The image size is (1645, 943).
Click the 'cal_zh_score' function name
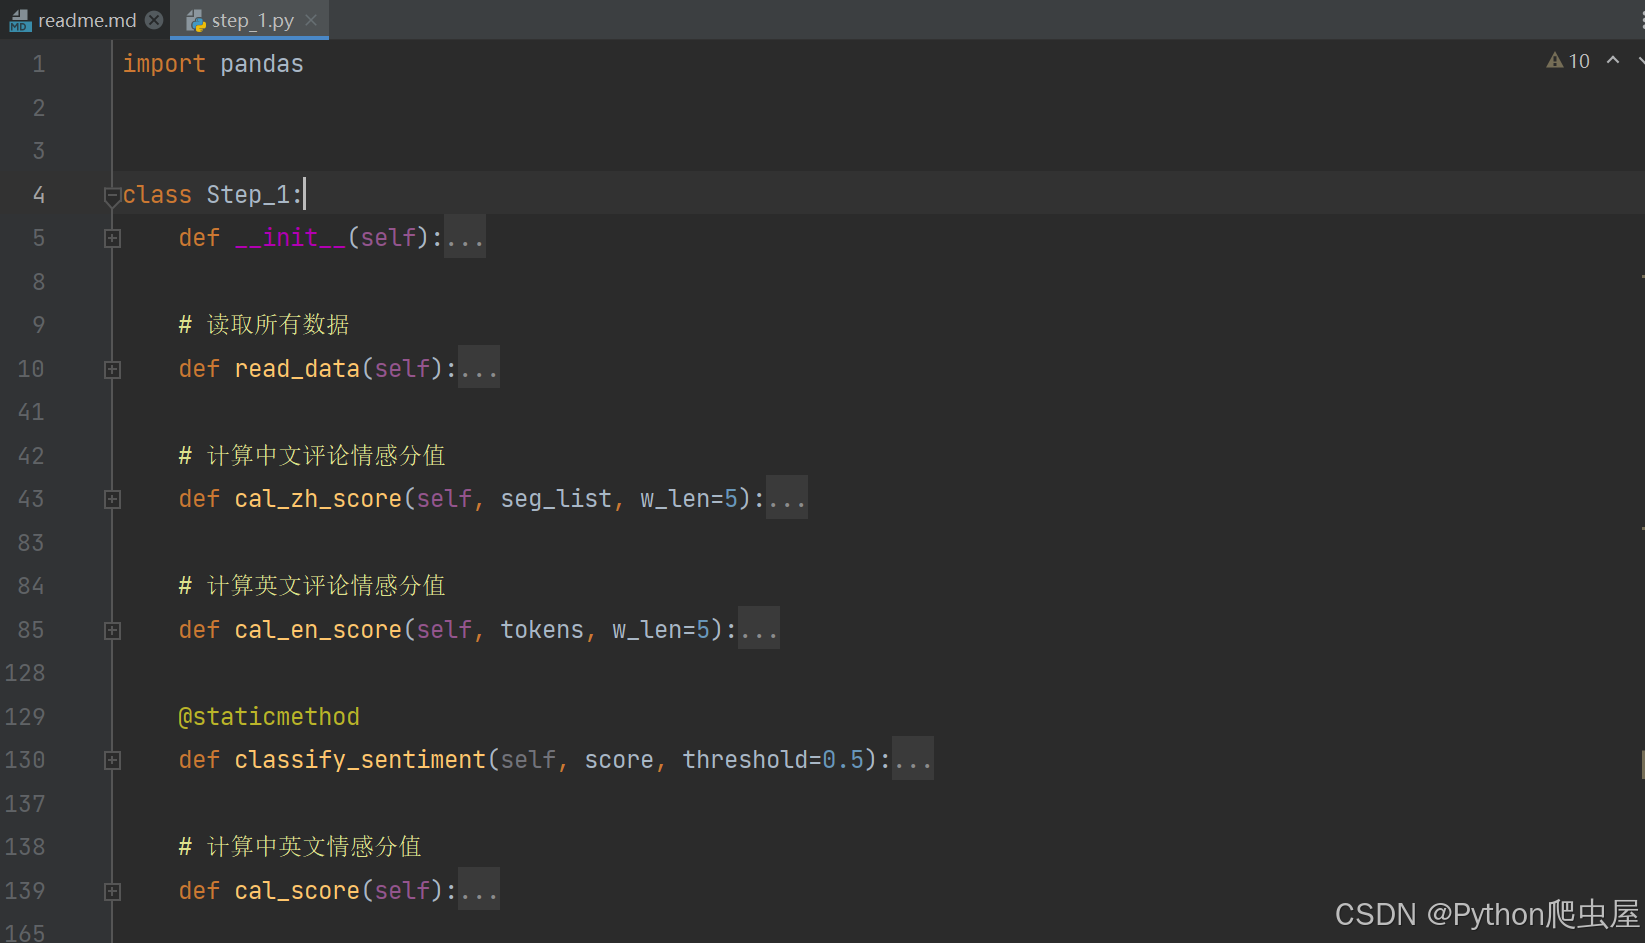[318, 498]
